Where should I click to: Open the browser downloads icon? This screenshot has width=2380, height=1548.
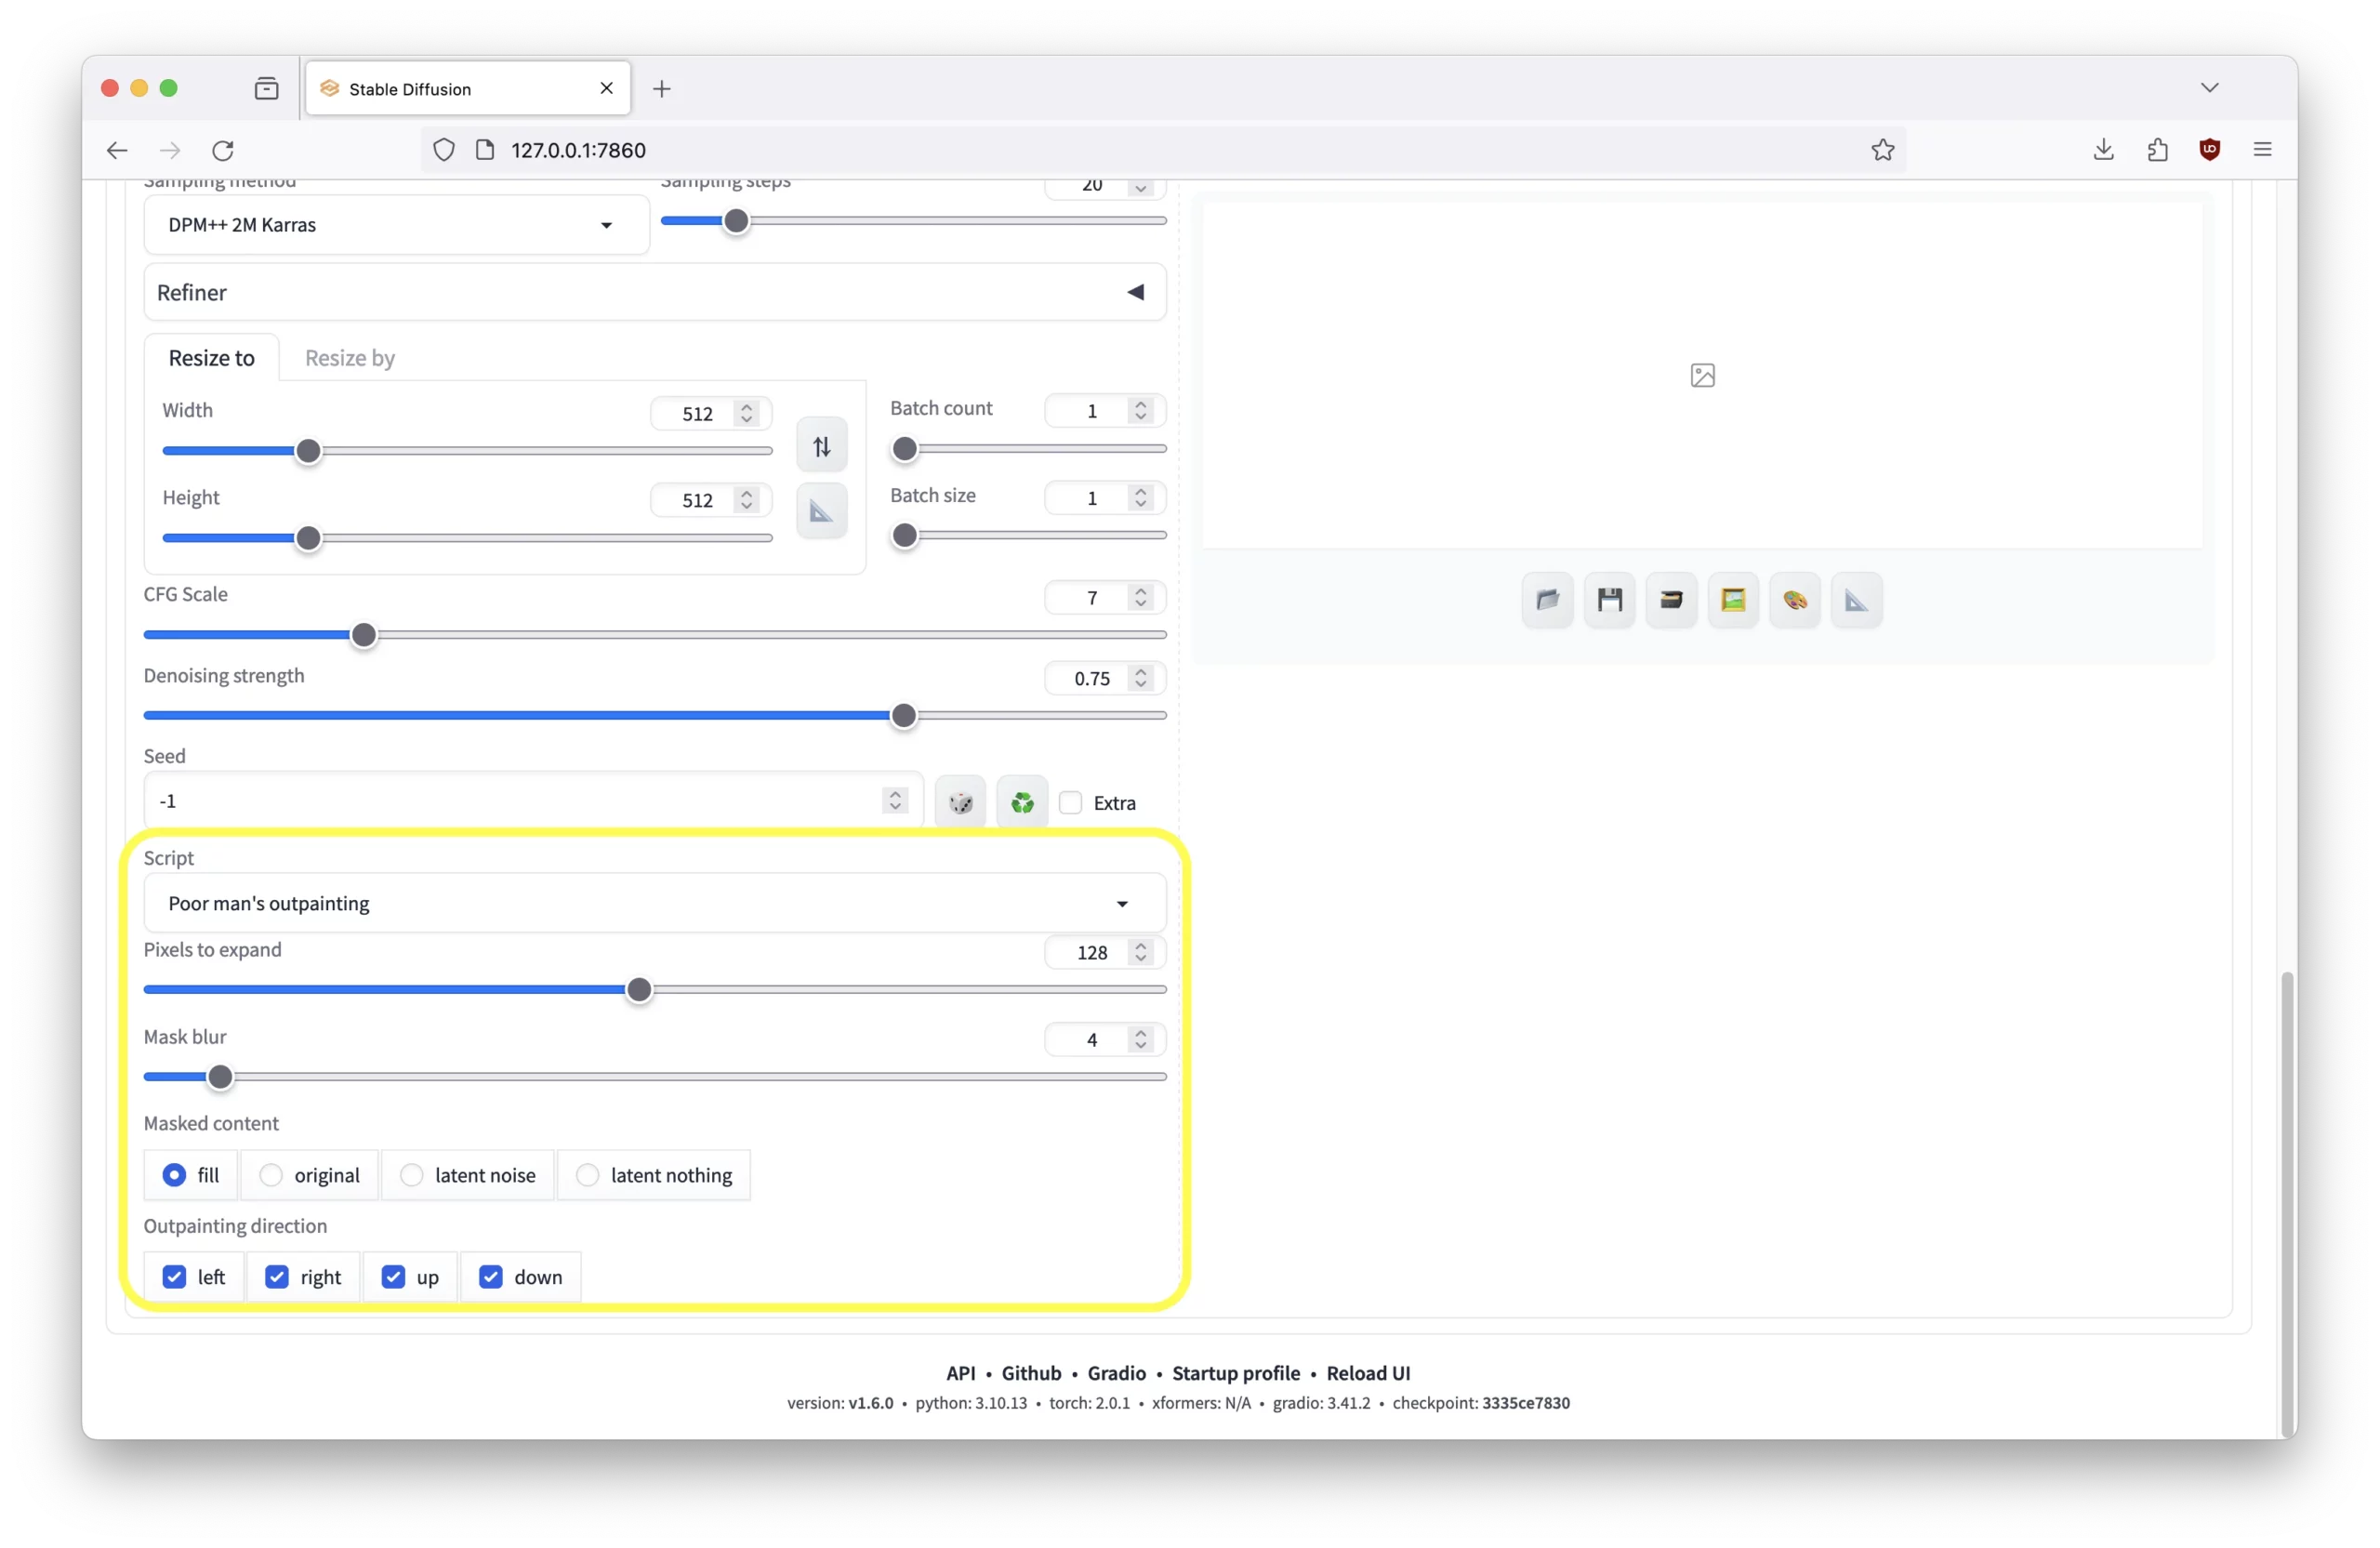2104,150
